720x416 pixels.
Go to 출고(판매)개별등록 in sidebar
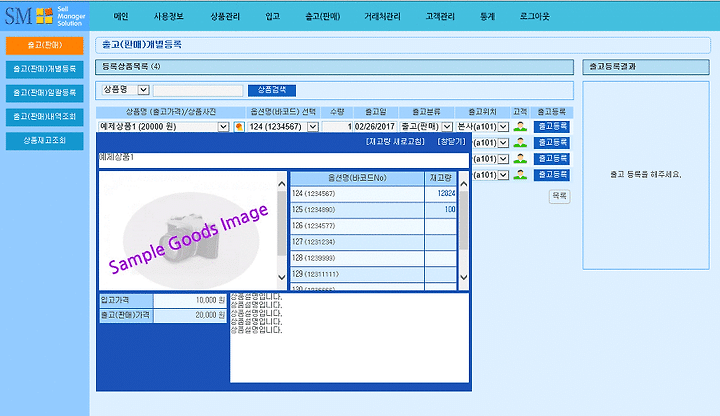pyautogui.click(x=45, y=69)
